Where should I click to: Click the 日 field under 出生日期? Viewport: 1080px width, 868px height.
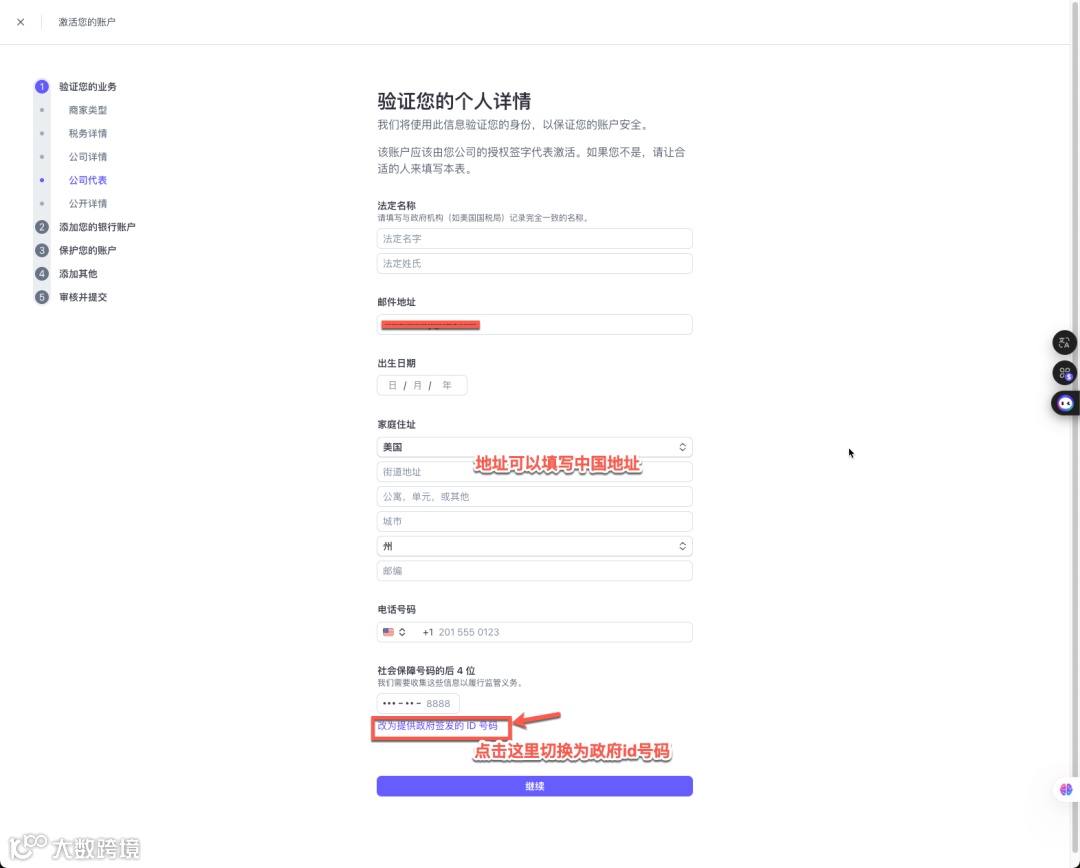(392, 385)
